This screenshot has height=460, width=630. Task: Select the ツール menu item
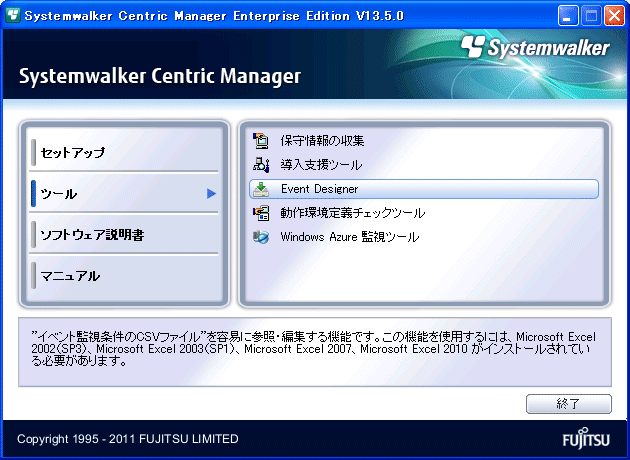(125, 194)
